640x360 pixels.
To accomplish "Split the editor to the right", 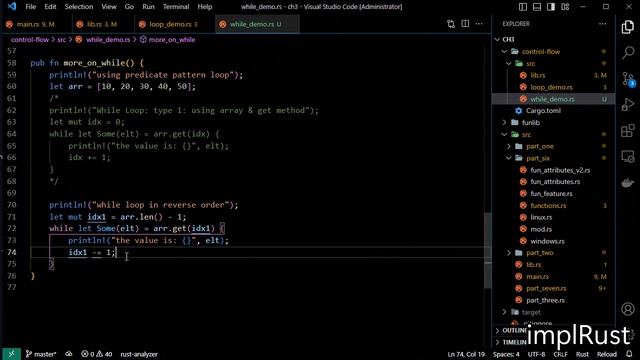I will coord(465,24).
